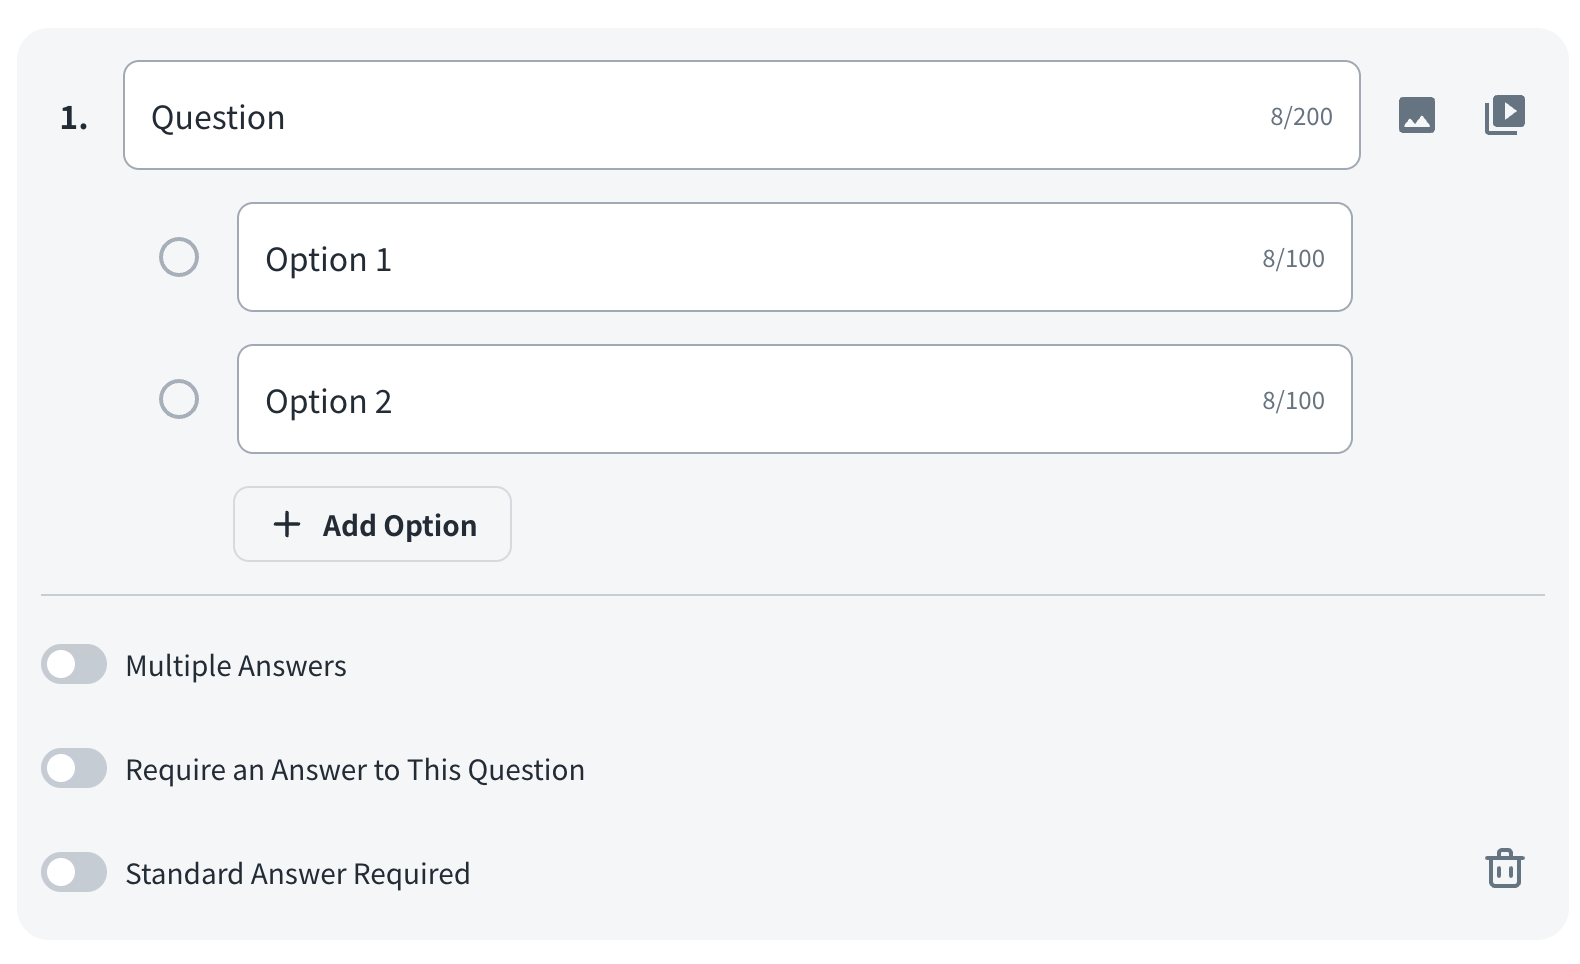Switch on the Standard Answer Required toggle

(74, 872)
